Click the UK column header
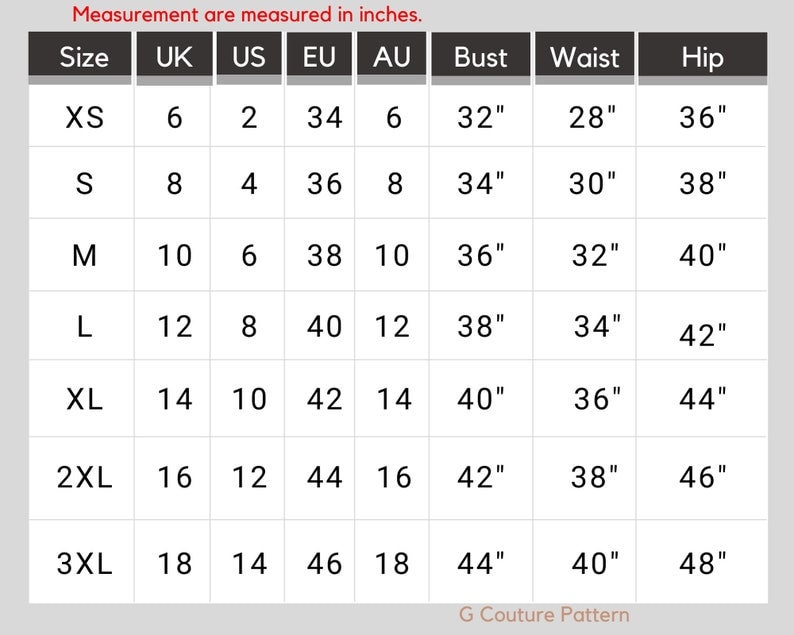Viewport: 794px width, 635px height. [174, 58]
